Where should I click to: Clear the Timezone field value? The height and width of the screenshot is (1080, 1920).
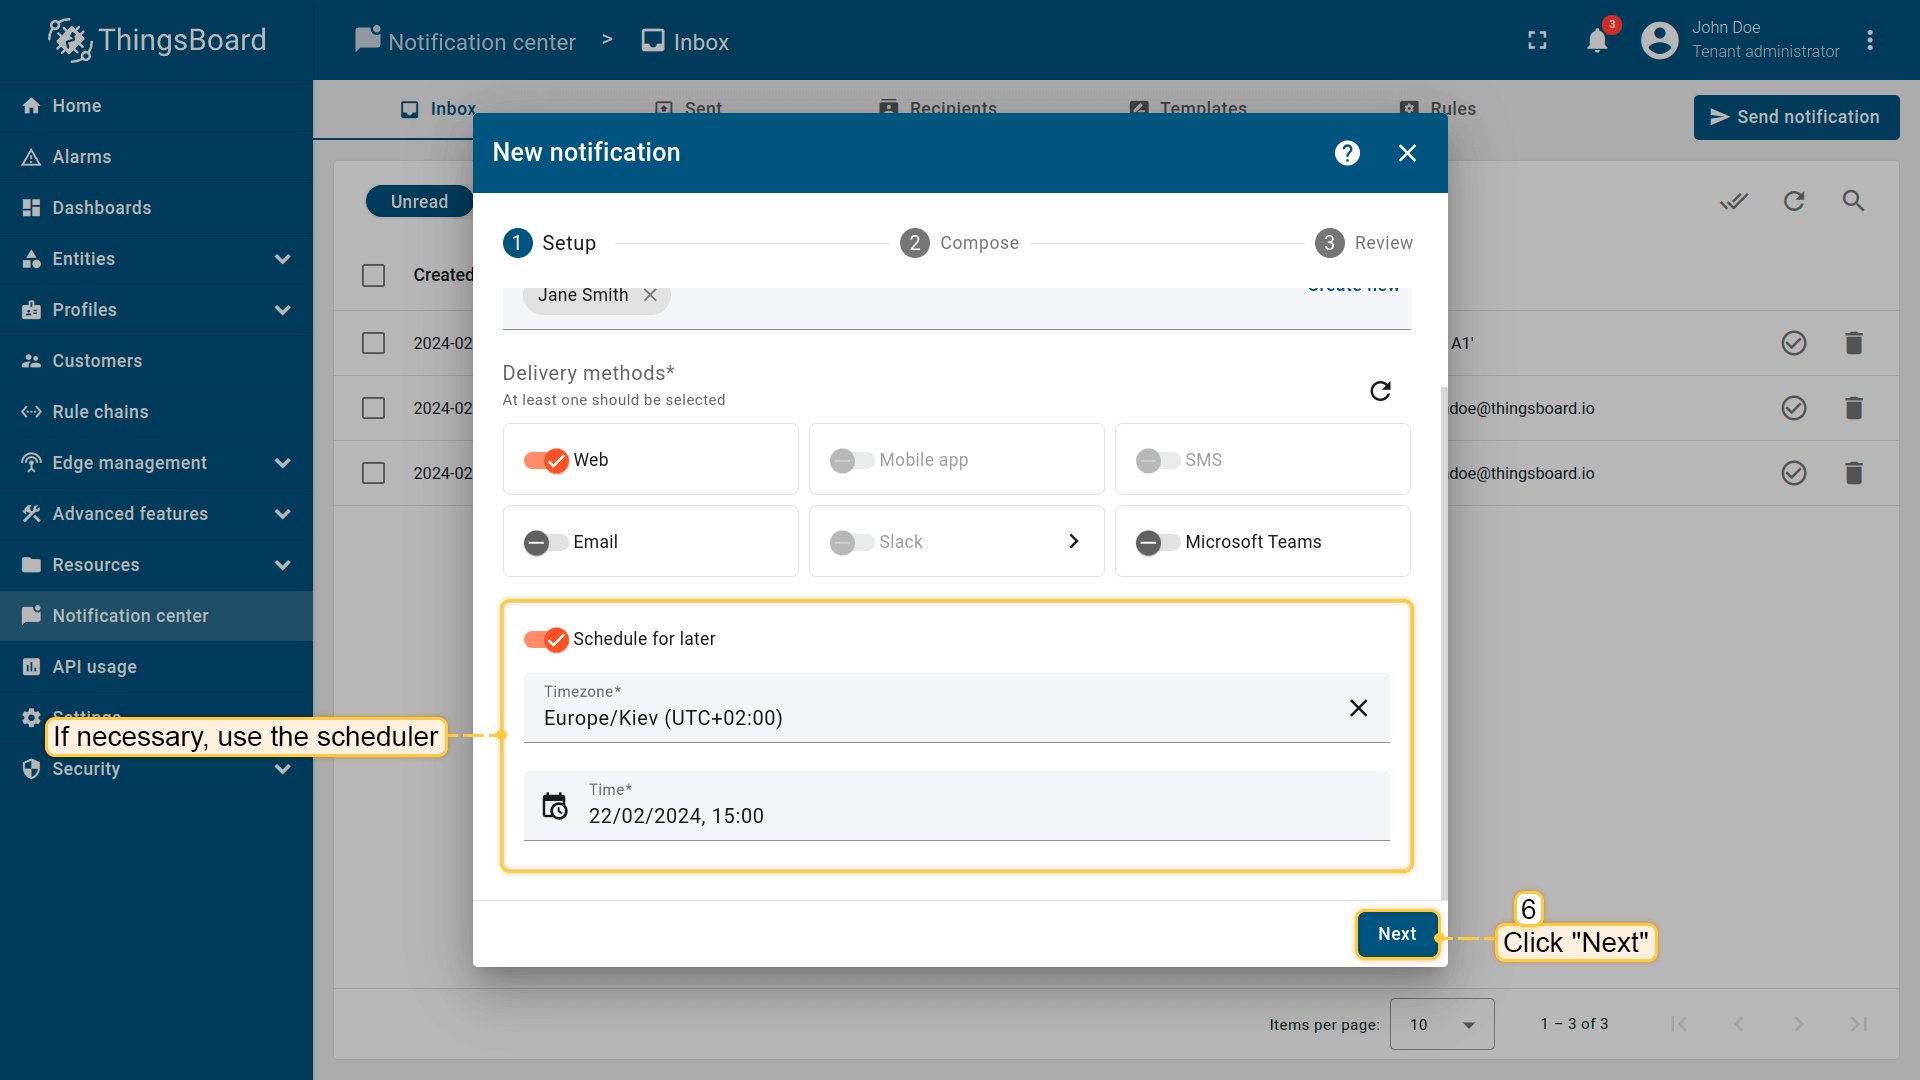click(1358, 708)
